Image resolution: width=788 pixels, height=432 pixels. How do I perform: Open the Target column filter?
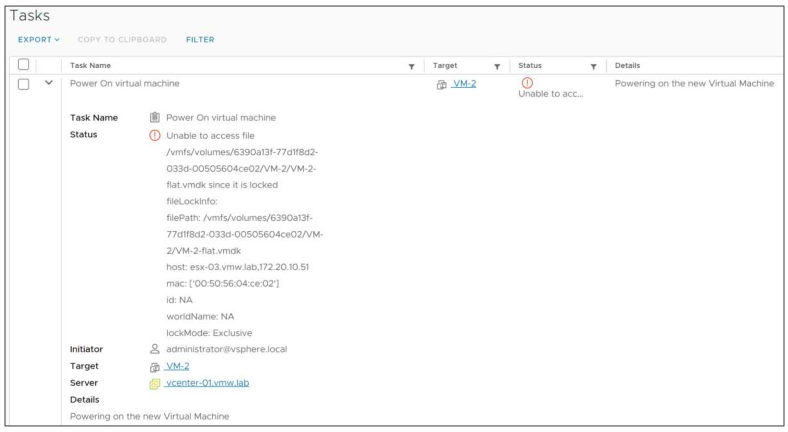[497, 66]
